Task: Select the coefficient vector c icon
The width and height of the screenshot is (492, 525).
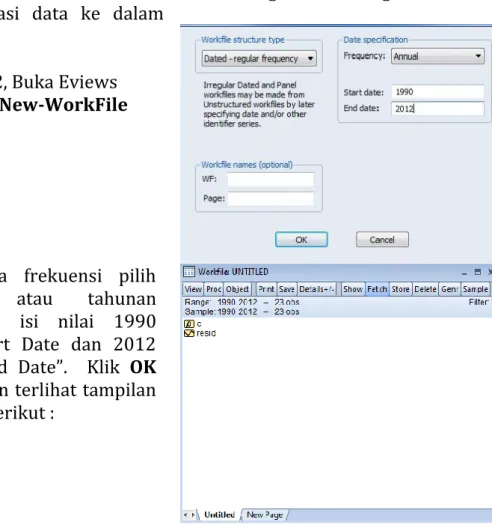Action: [189, 324]
